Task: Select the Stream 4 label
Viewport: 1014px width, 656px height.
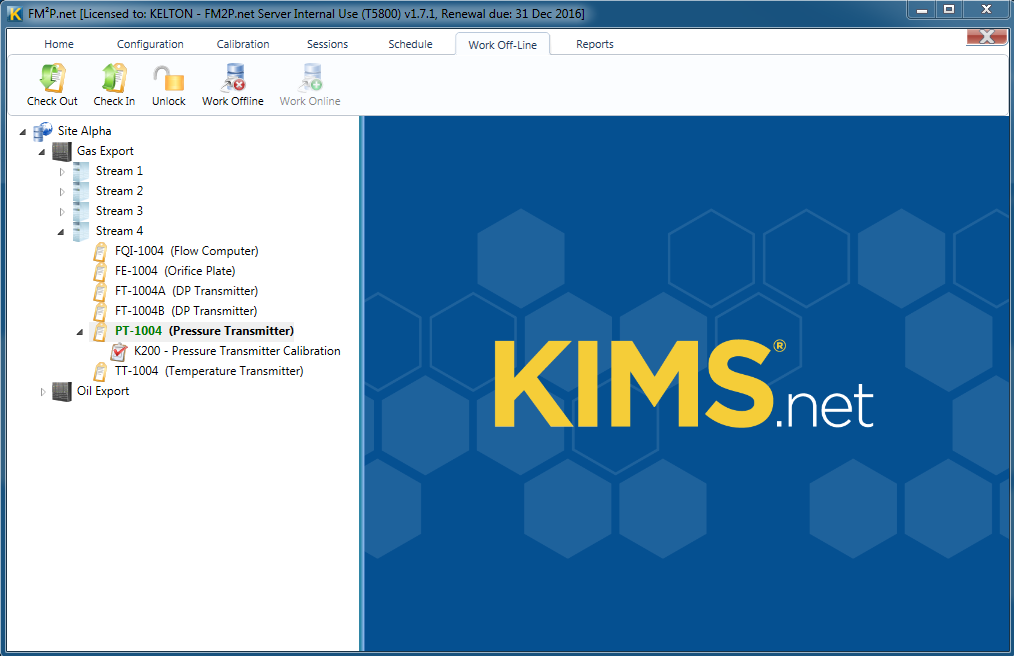Action: point(120,231)
